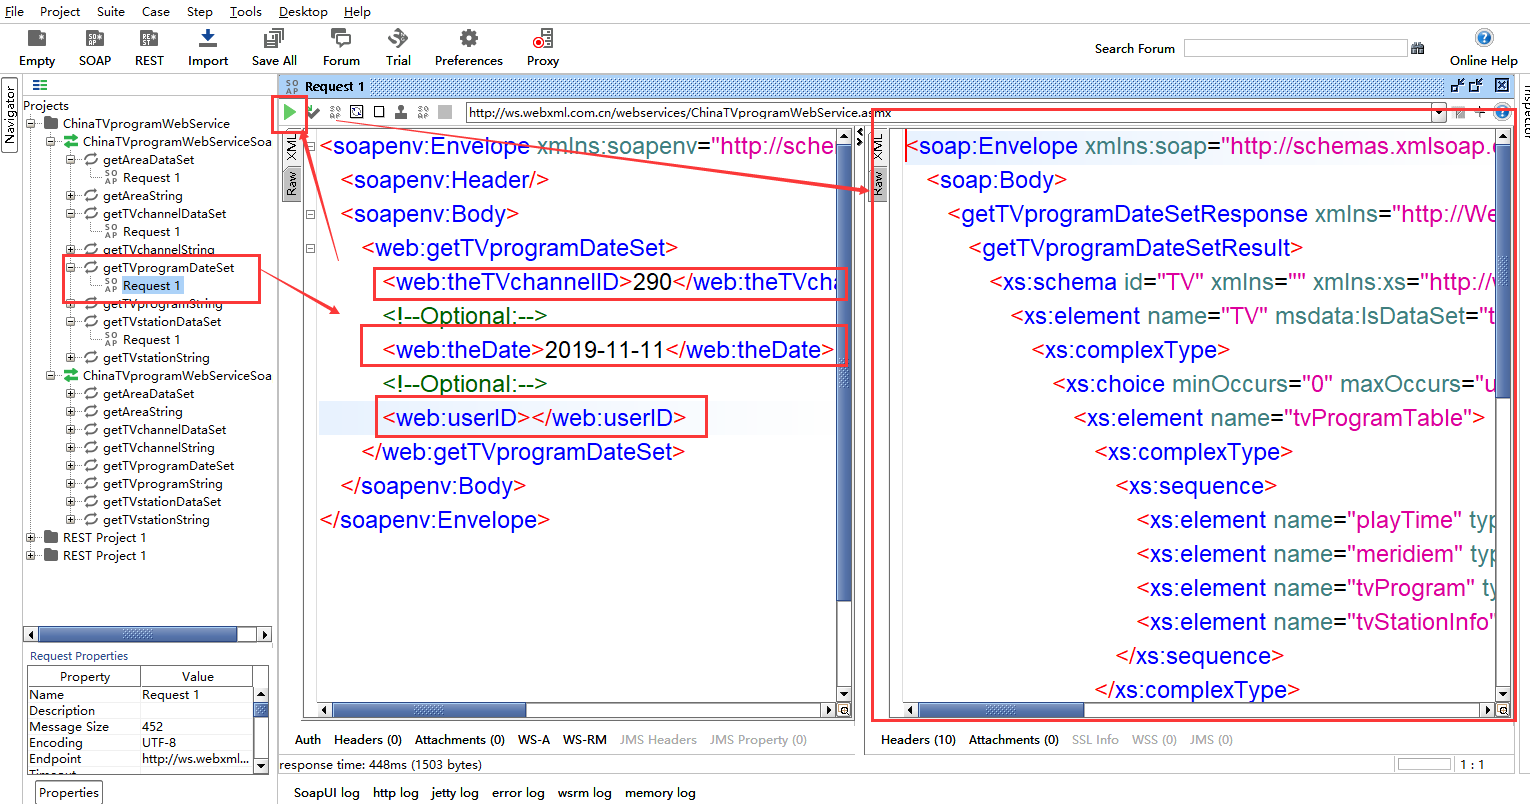Open the endpoint URL dropdown

(1439, 113)
